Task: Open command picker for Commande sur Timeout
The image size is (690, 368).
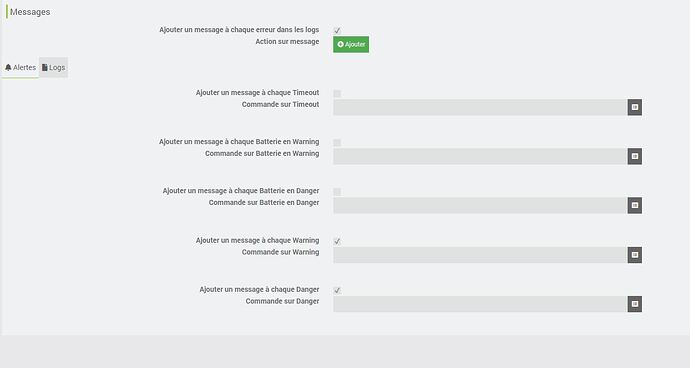Action: point(635,107)
